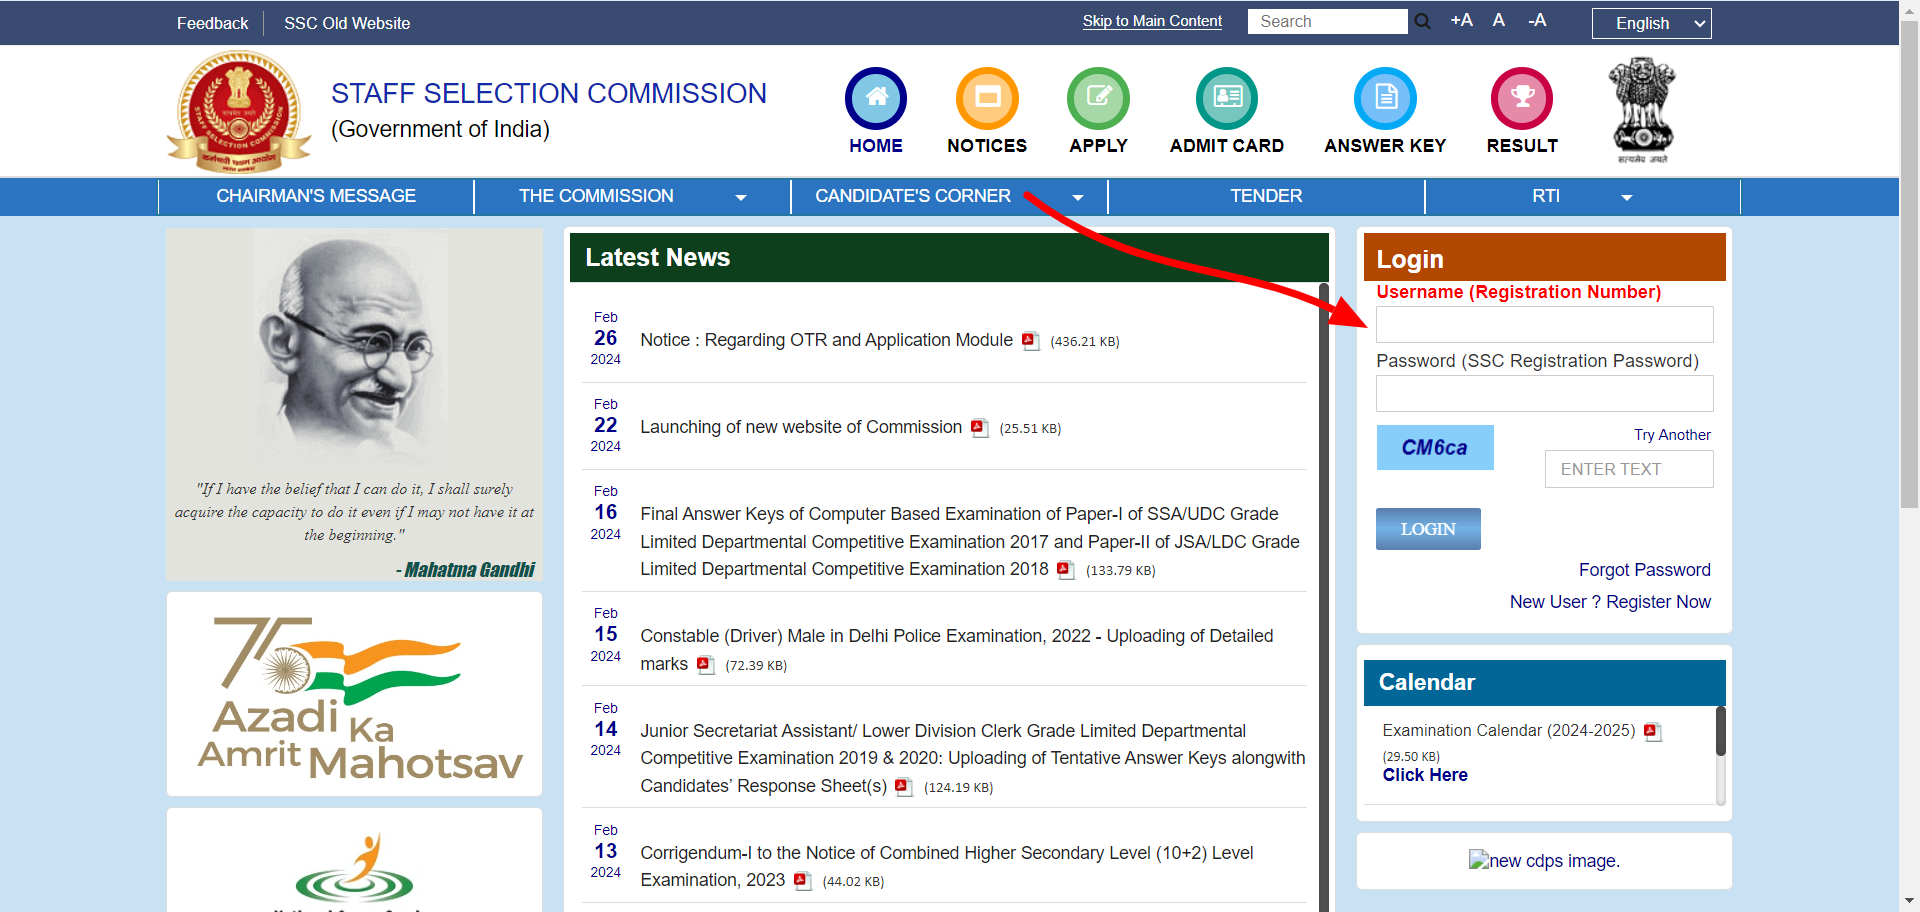Image resolution: width=1920 pixels, height=912 pixels.
Task: Click the CM6ca captcha image
Action: 1435,448
